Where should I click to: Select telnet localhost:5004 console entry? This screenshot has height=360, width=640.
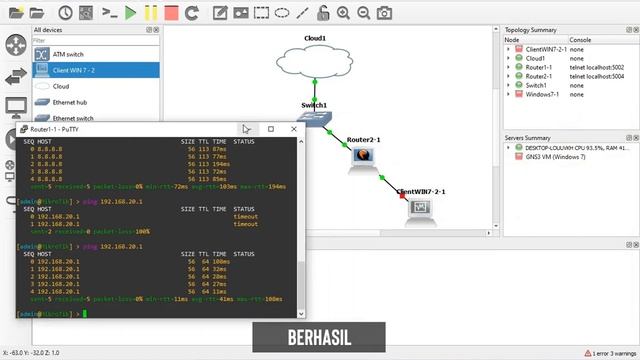(x=597, y=76)
